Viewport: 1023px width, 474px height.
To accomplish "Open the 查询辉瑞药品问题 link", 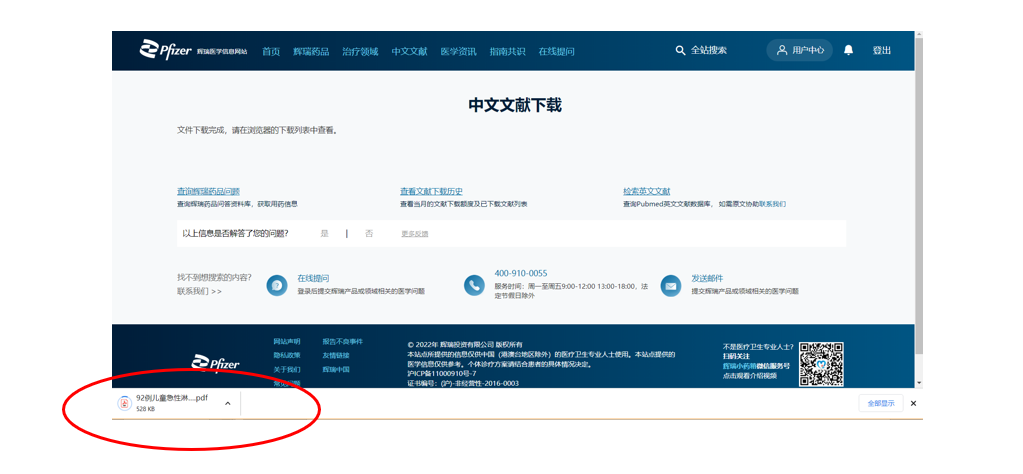I will [x=208, y=192].
